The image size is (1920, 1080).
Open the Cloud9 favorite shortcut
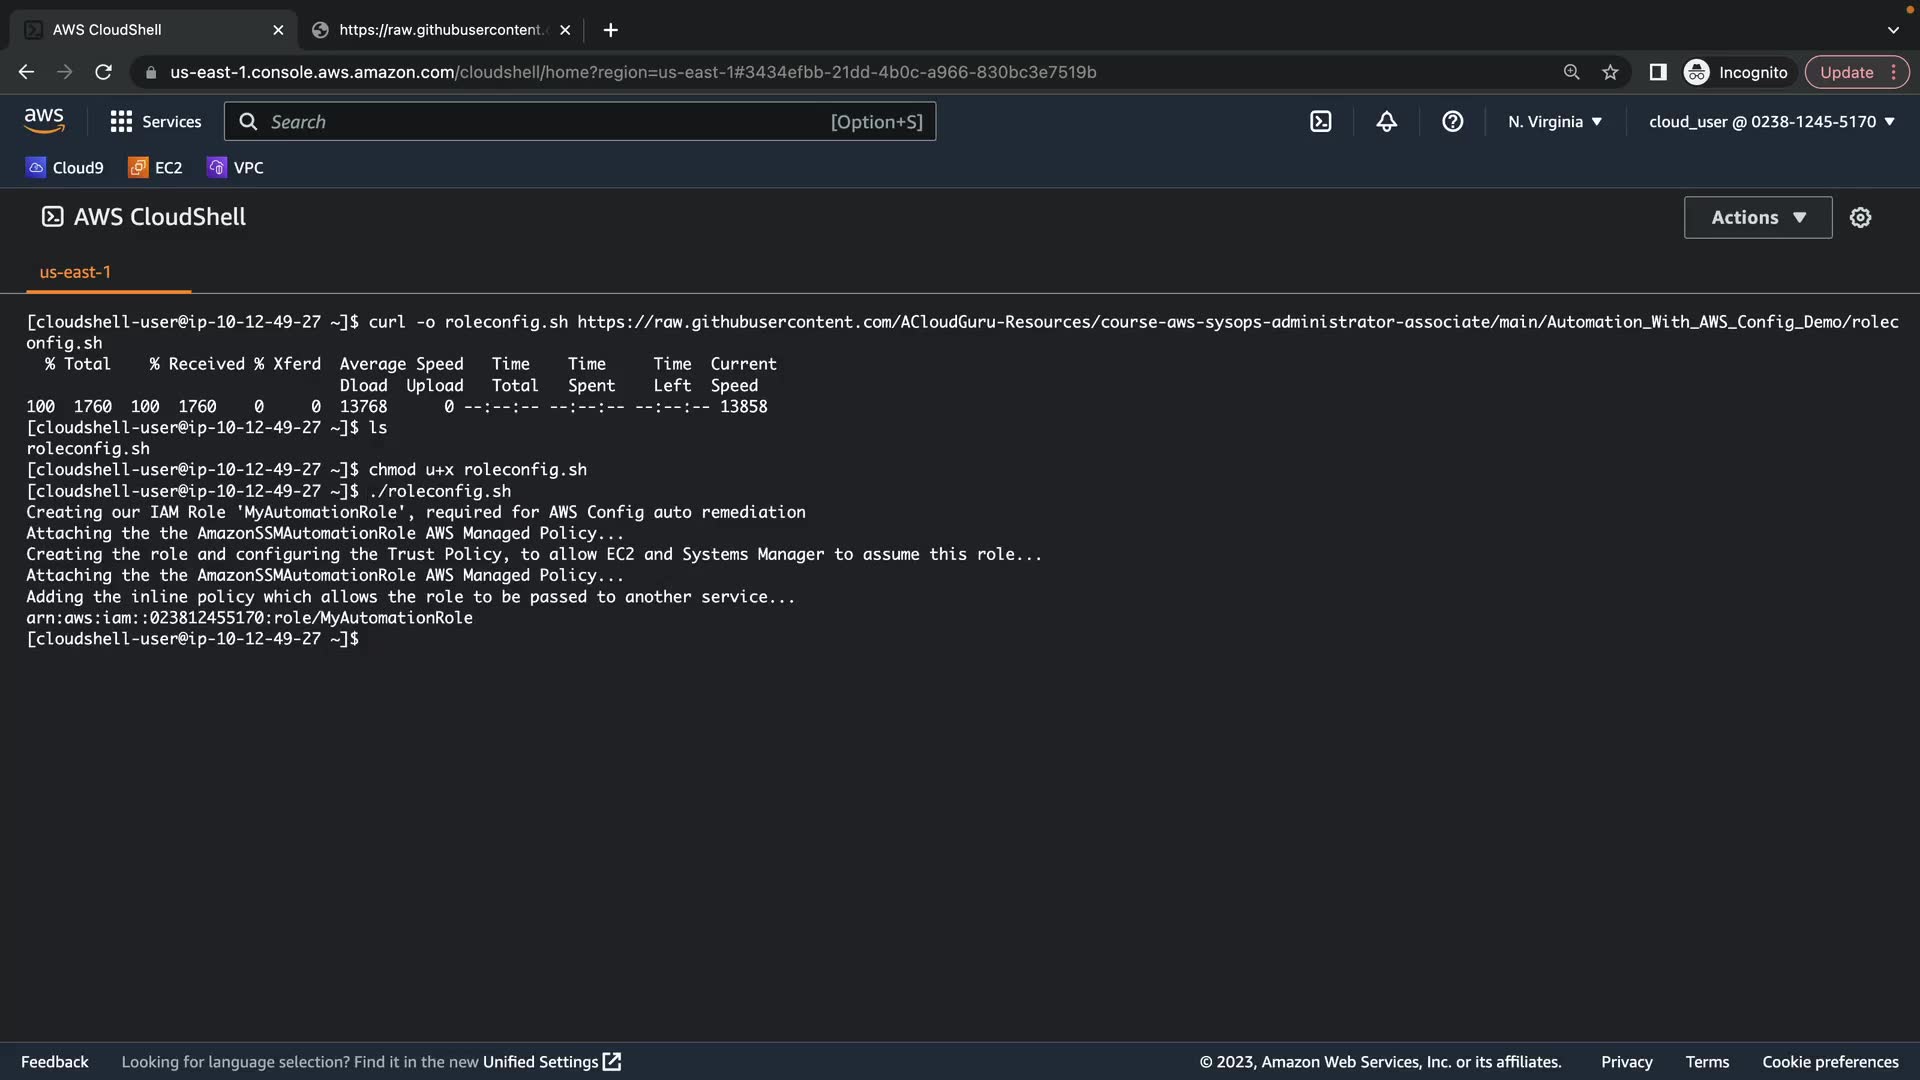pyautogui.click(x=65, y=168)
